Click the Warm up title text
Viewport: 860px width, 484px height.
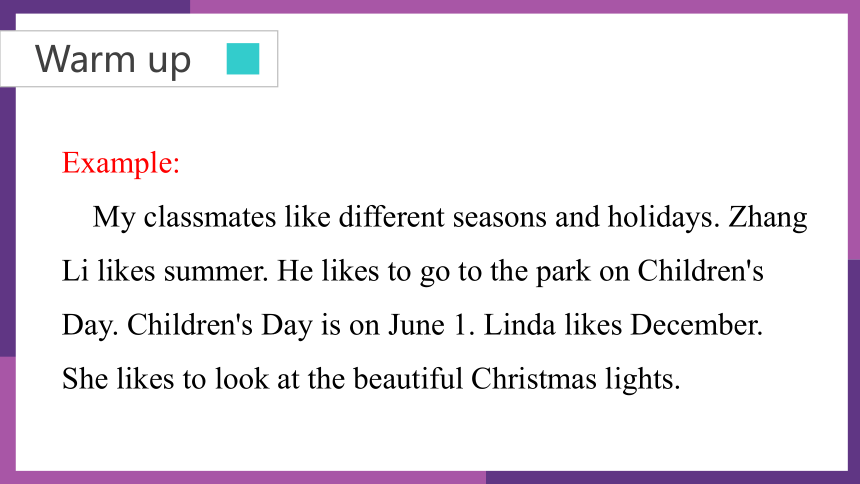point(113,59)
